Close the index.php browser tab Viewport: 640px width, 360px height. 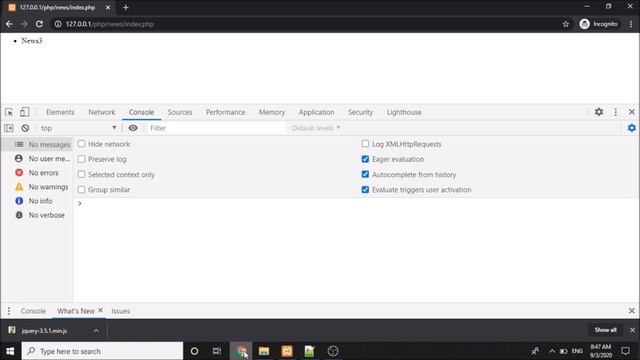tap(108, 7)
